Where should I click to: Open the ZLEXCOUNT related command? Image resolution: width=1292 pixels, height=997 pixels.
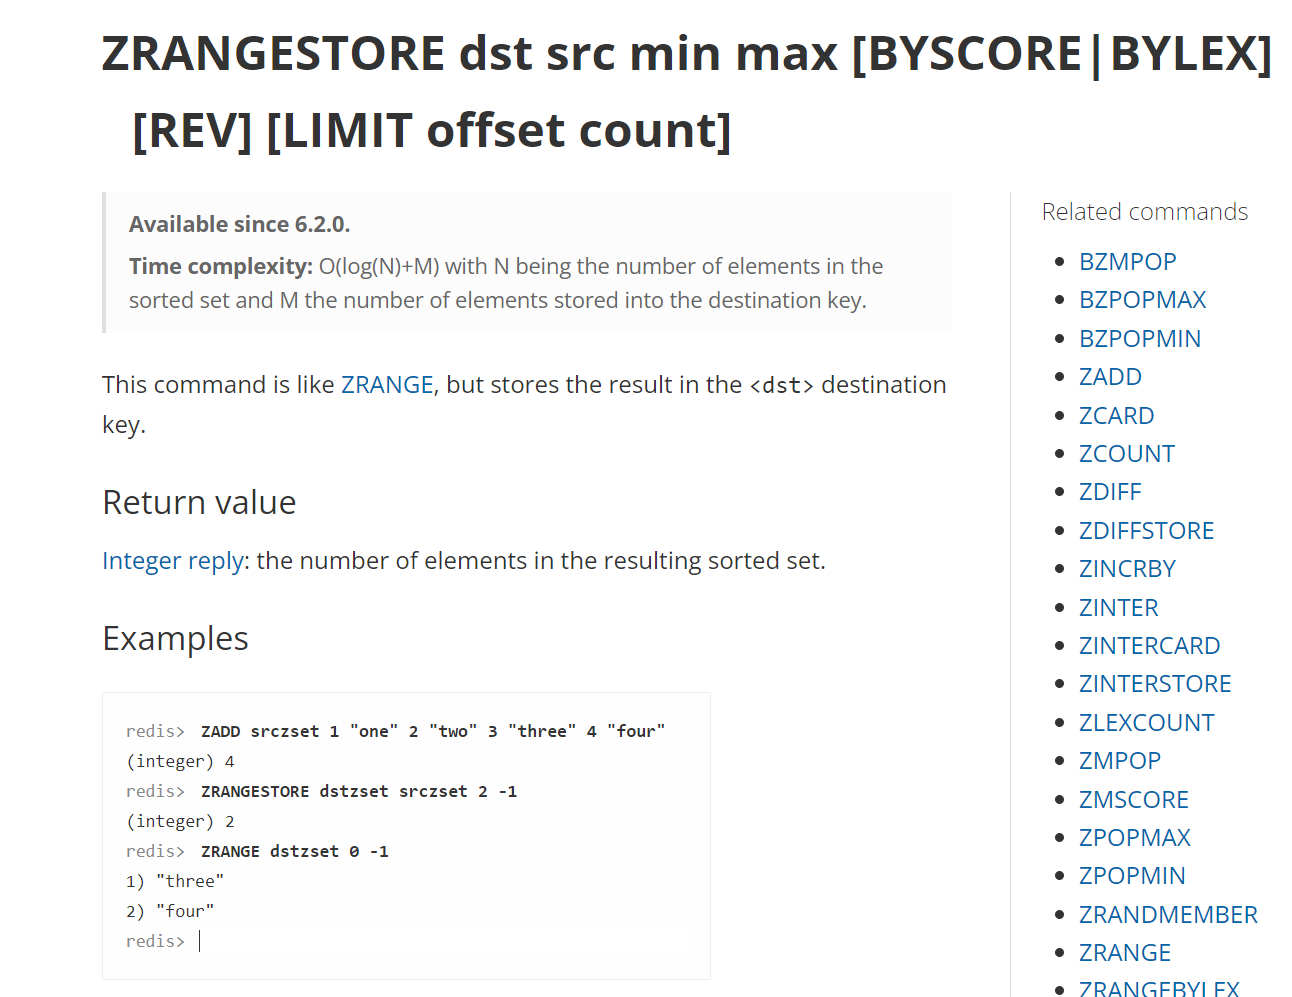[1146, 722]
